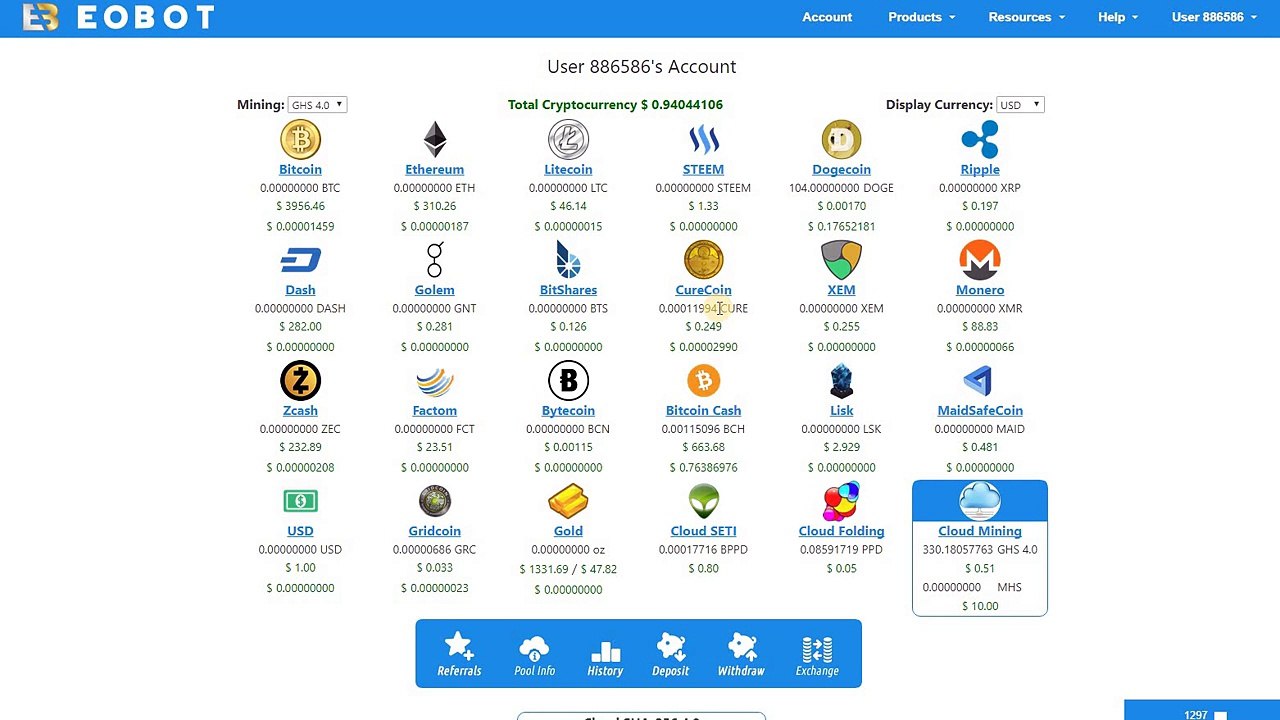Image resolution: width=1280 pixels, height=720 pixels.
Task: Click the 330.18057763 GHS 4.0 balance
Action: tap(980, 550)
